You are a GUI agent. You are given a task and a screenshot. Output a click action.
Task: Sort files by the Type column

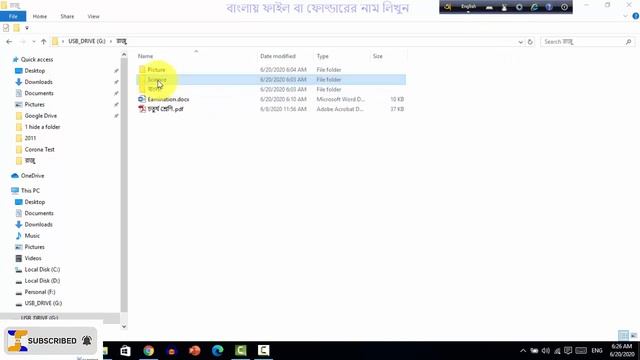tap(322, 56)
